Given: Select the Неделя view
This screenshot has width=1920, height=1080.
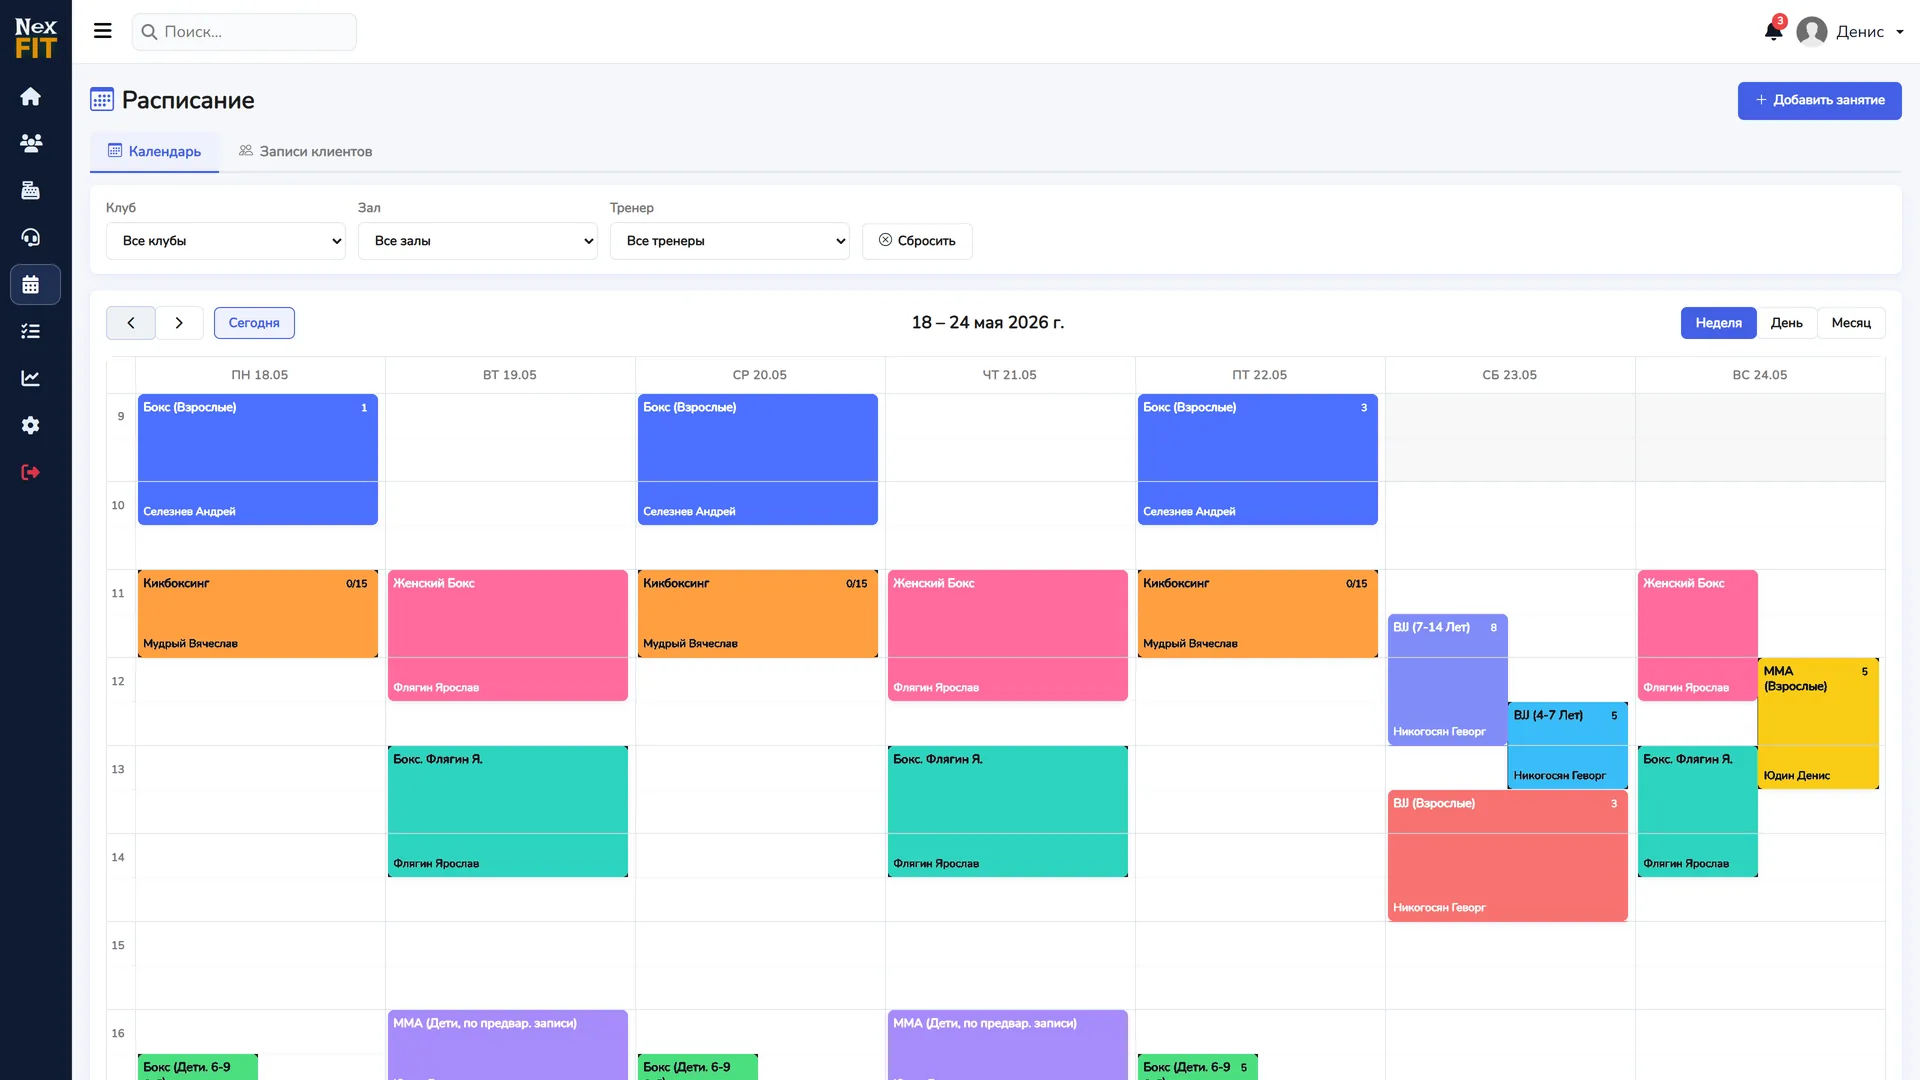Looking at the screenshot, I should coord(1719,323).
